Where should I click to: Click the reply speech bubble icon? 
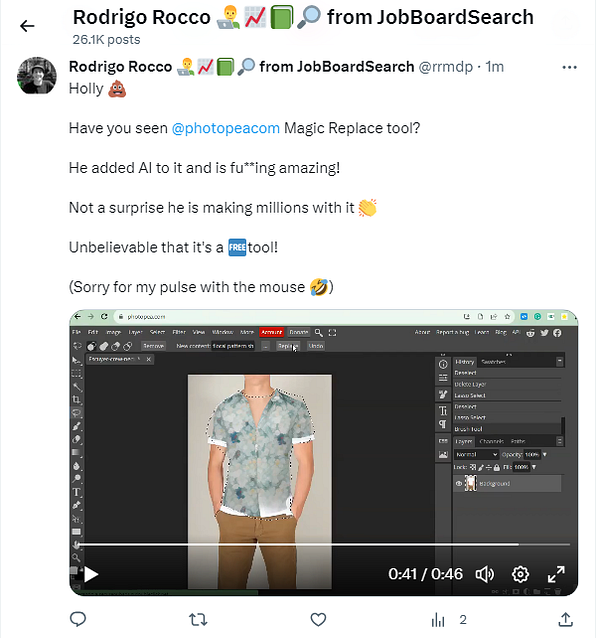point(79,620)
